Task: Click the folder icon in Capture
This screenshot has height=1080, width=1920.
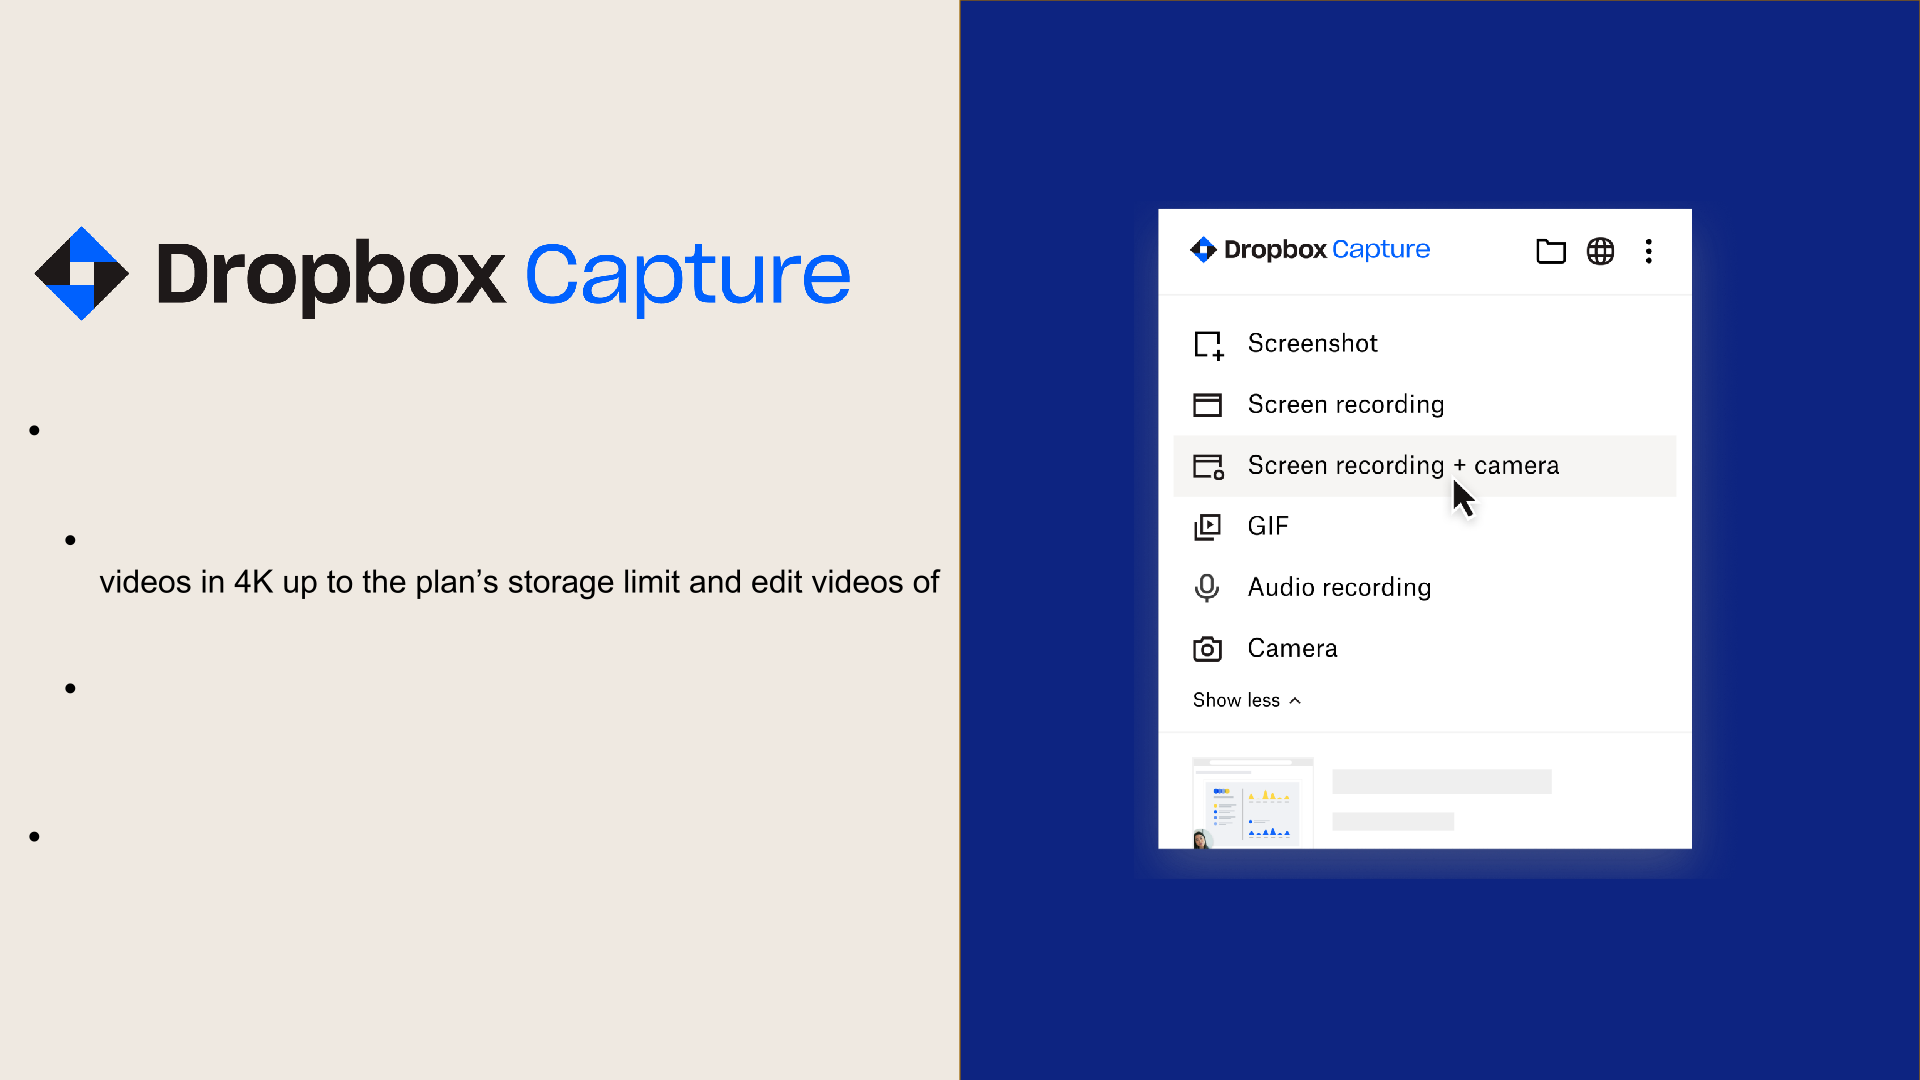Action: tap(1552, 251)
